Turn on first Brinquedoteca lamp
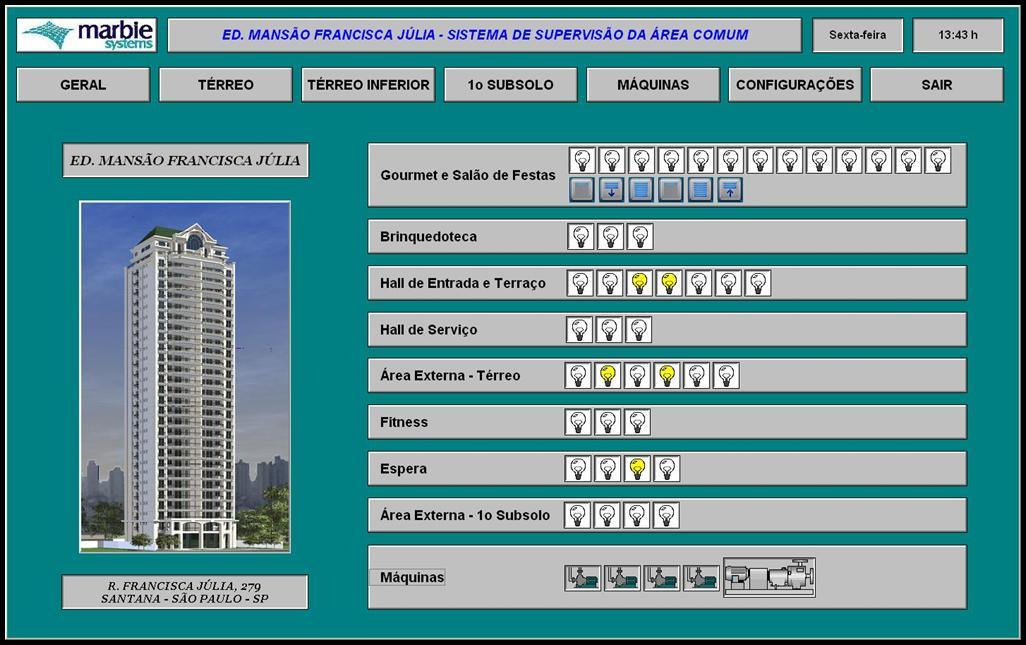The width and height of the screenshot is (1026, 645). click(580, 237)
